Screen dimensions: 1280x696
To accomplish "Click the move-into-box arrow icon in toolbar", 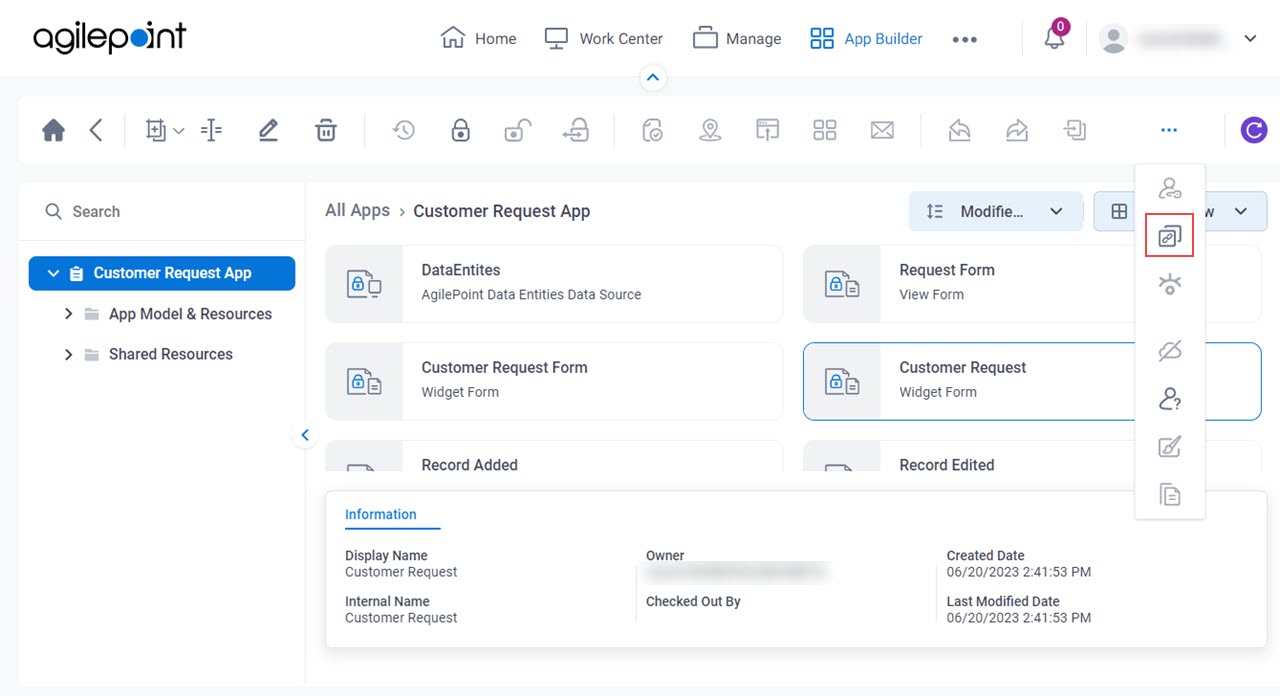I will point(1075,130).
